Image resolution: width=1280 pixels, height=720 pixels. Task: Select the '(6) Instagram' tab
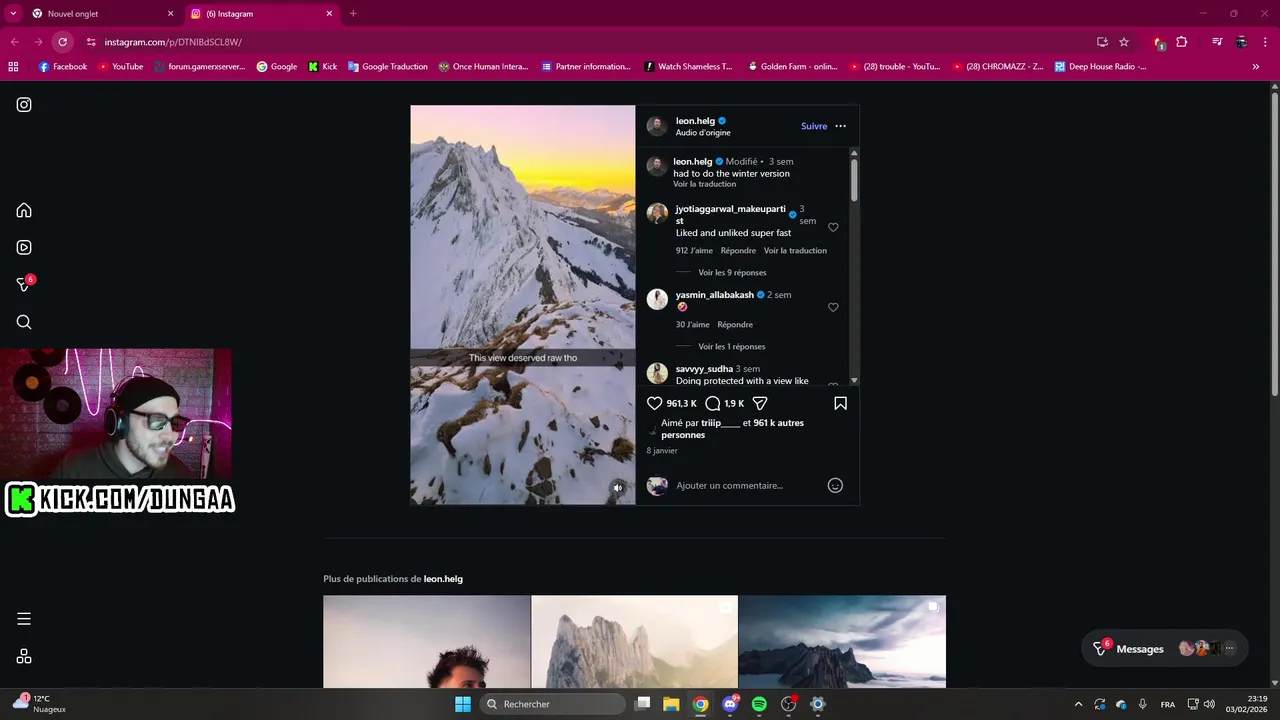pos(260,14)
